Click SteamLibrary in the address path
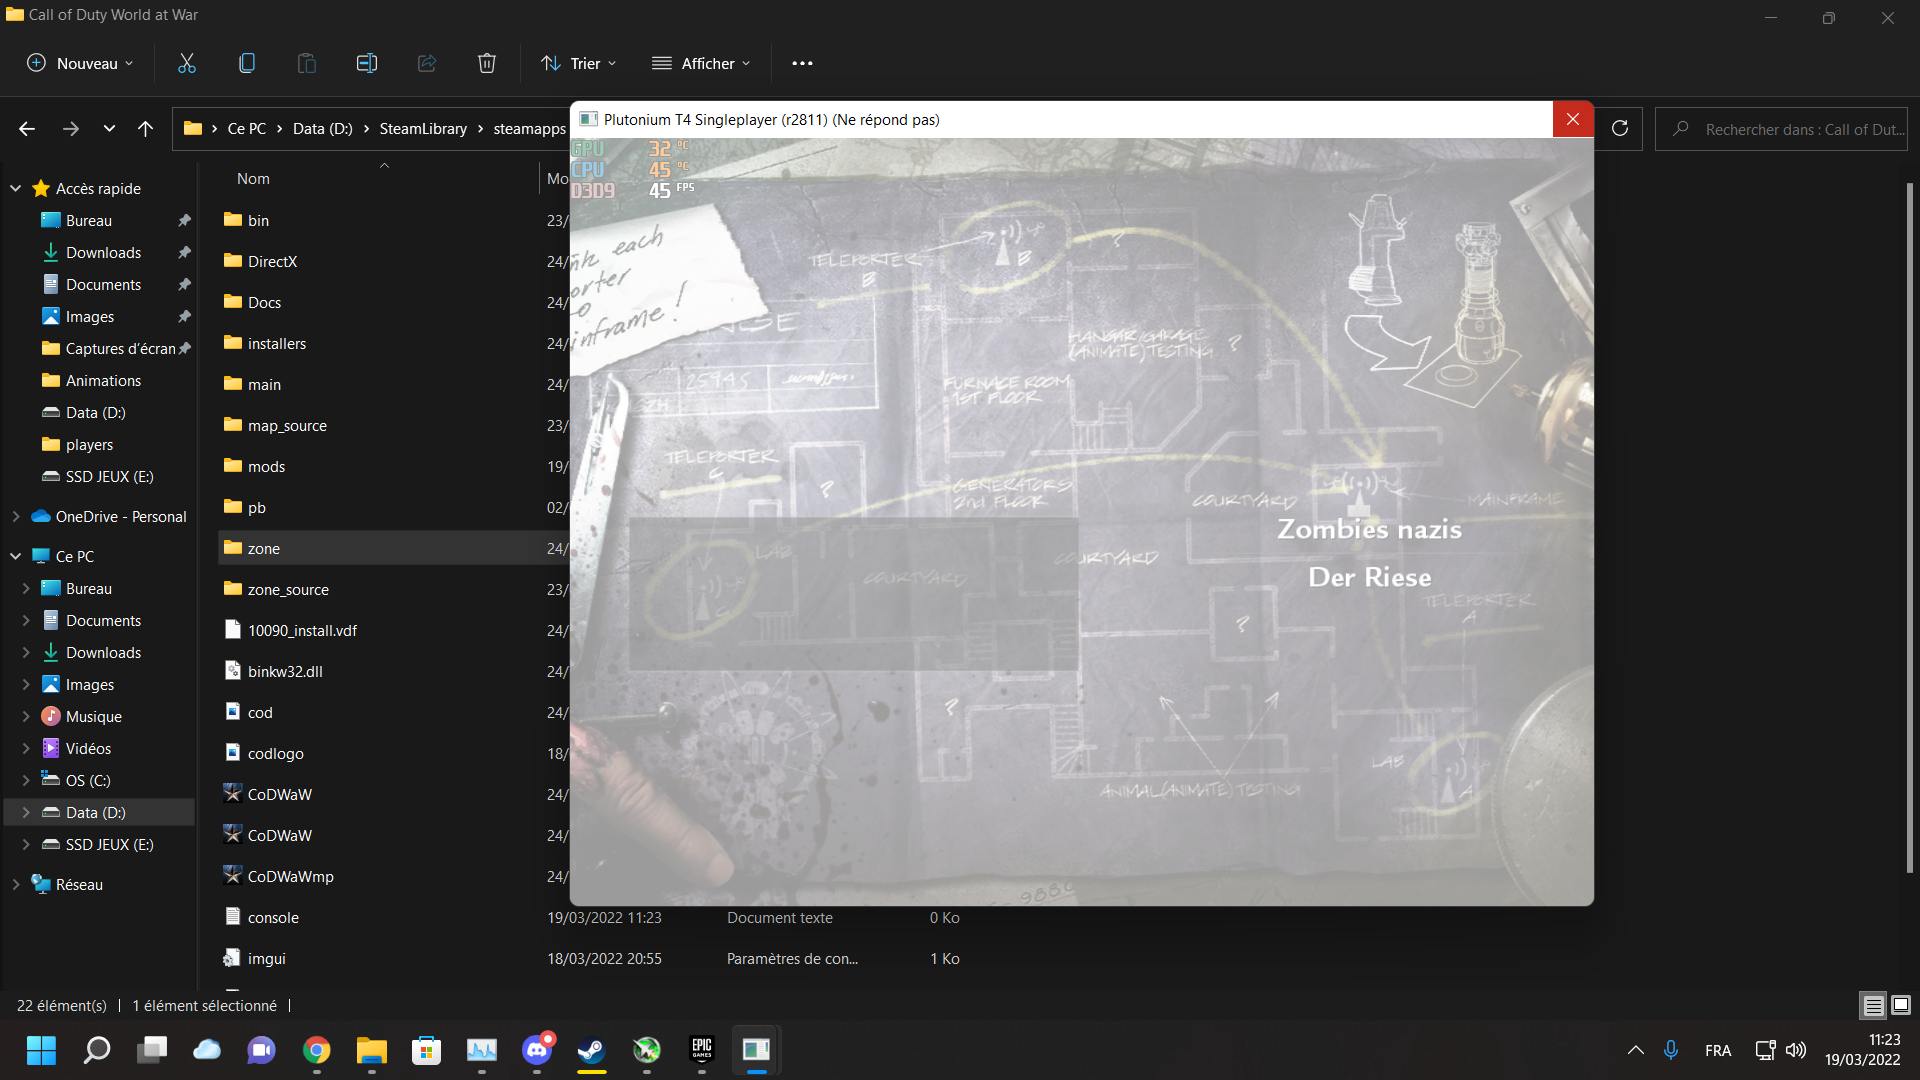 pos(423,129)
